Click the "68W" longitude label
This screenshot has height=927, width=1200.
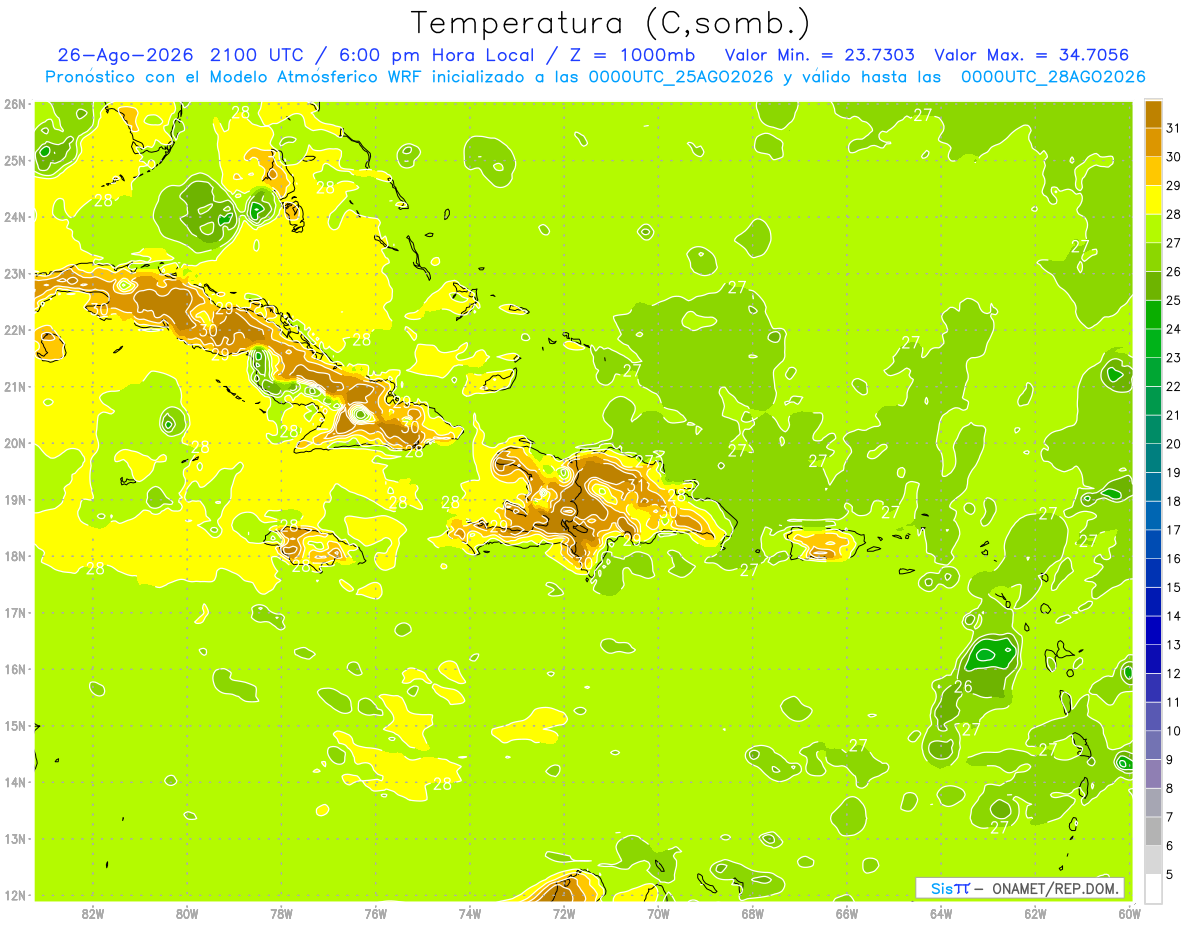coord(753,913)
